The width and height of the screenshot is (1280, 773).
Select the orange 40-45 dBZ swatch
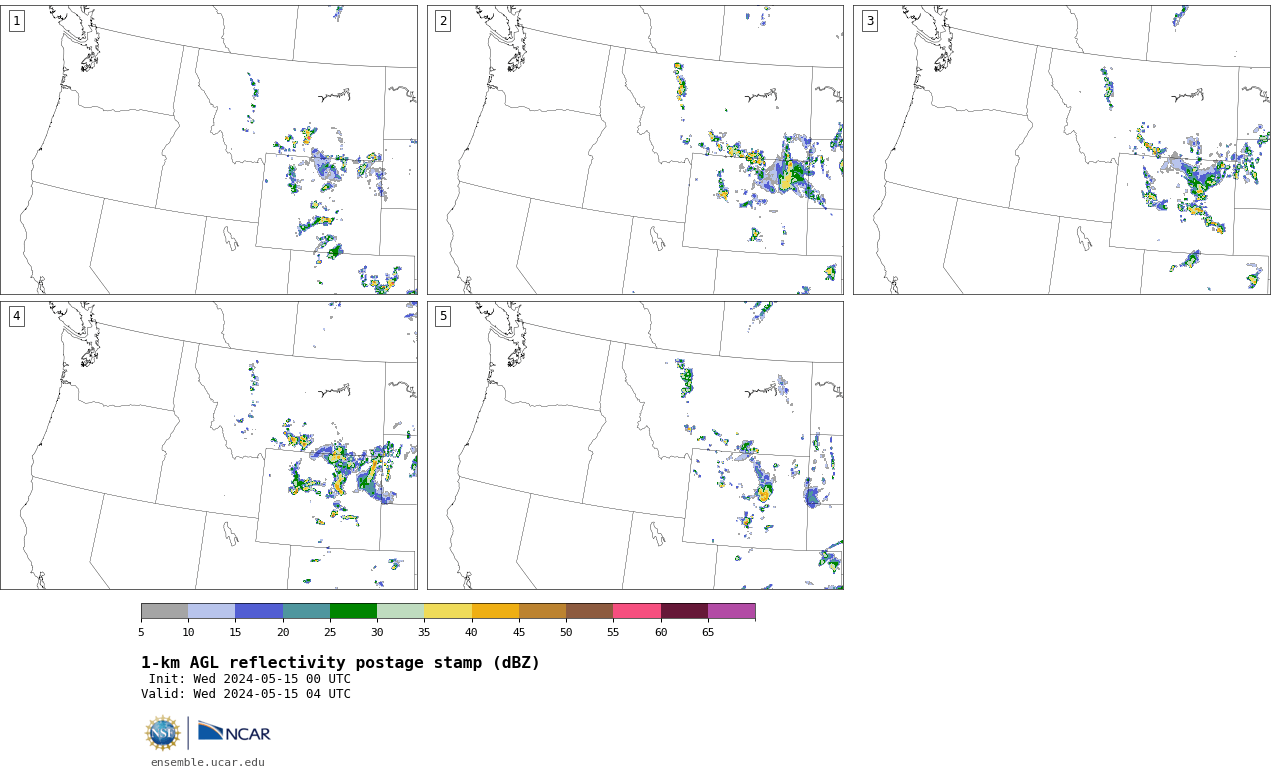[495, 611]
